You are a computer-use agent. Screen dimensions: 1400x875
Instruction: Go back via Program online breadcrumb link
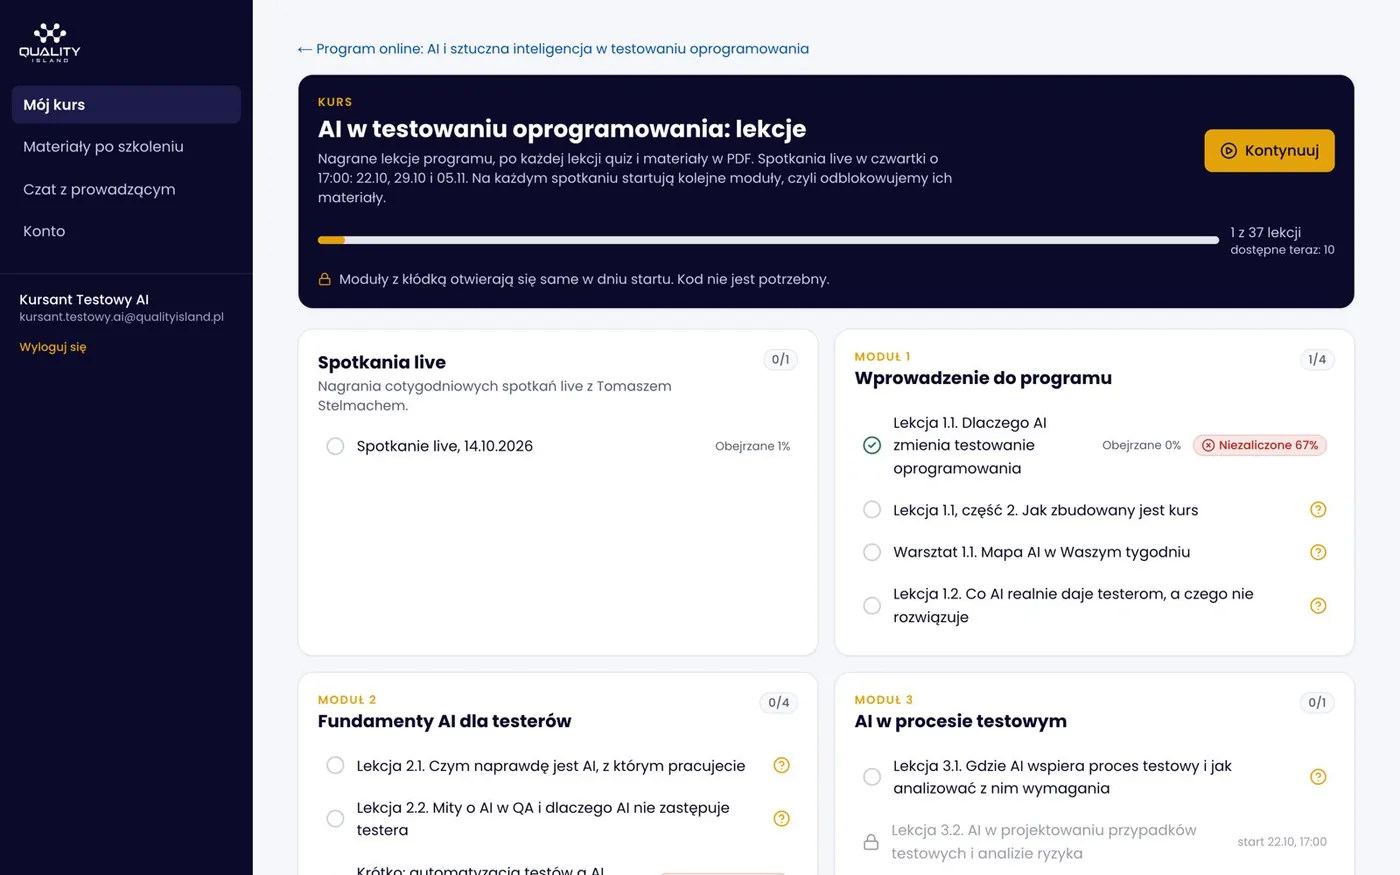(x=553, y=49)
